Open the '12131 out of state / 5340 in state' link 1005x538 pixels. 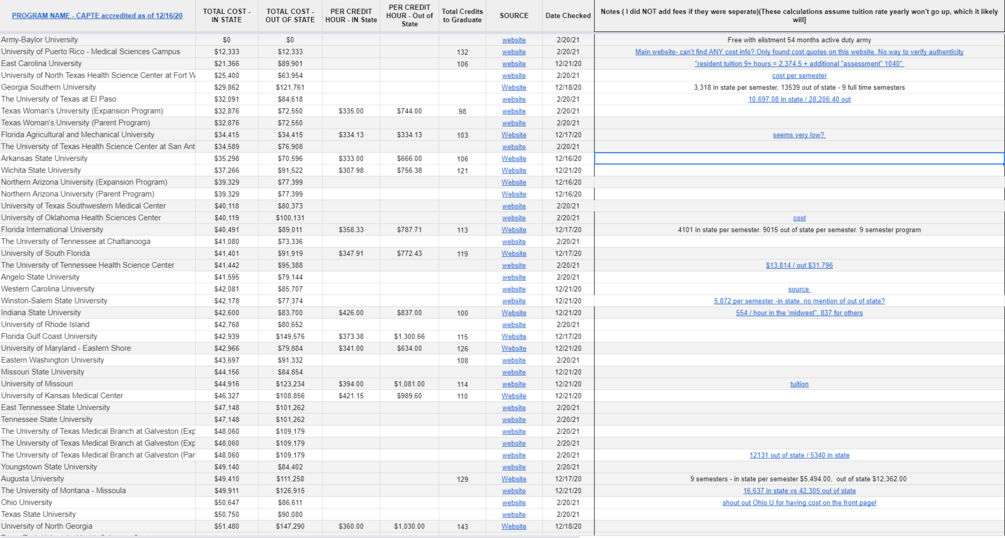click(x=799, y=455)
